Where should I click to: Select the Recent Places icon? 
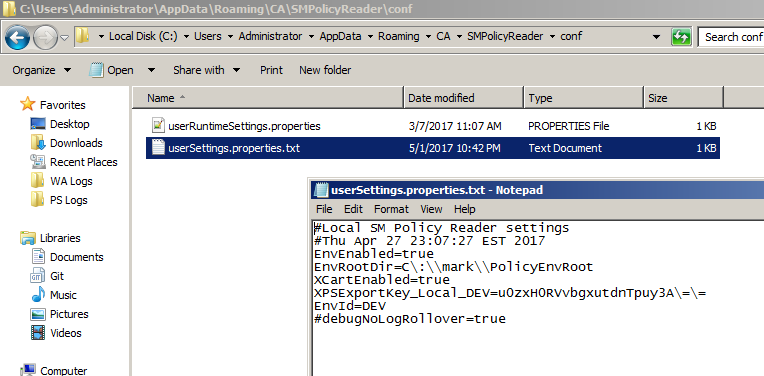[38, 162]
